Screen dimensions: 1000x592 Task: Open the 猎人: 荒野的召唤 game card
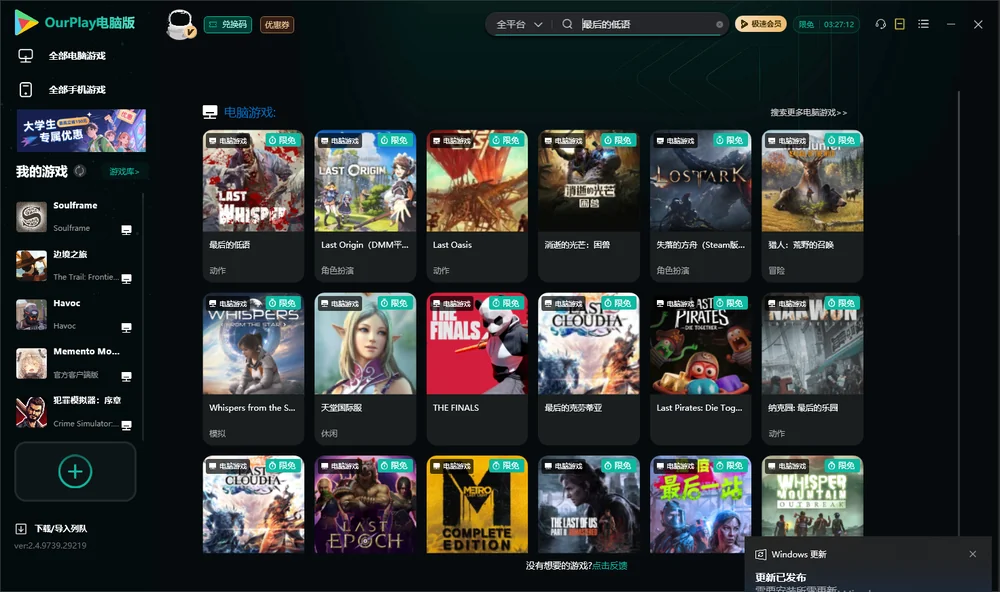tap(812, 206)
